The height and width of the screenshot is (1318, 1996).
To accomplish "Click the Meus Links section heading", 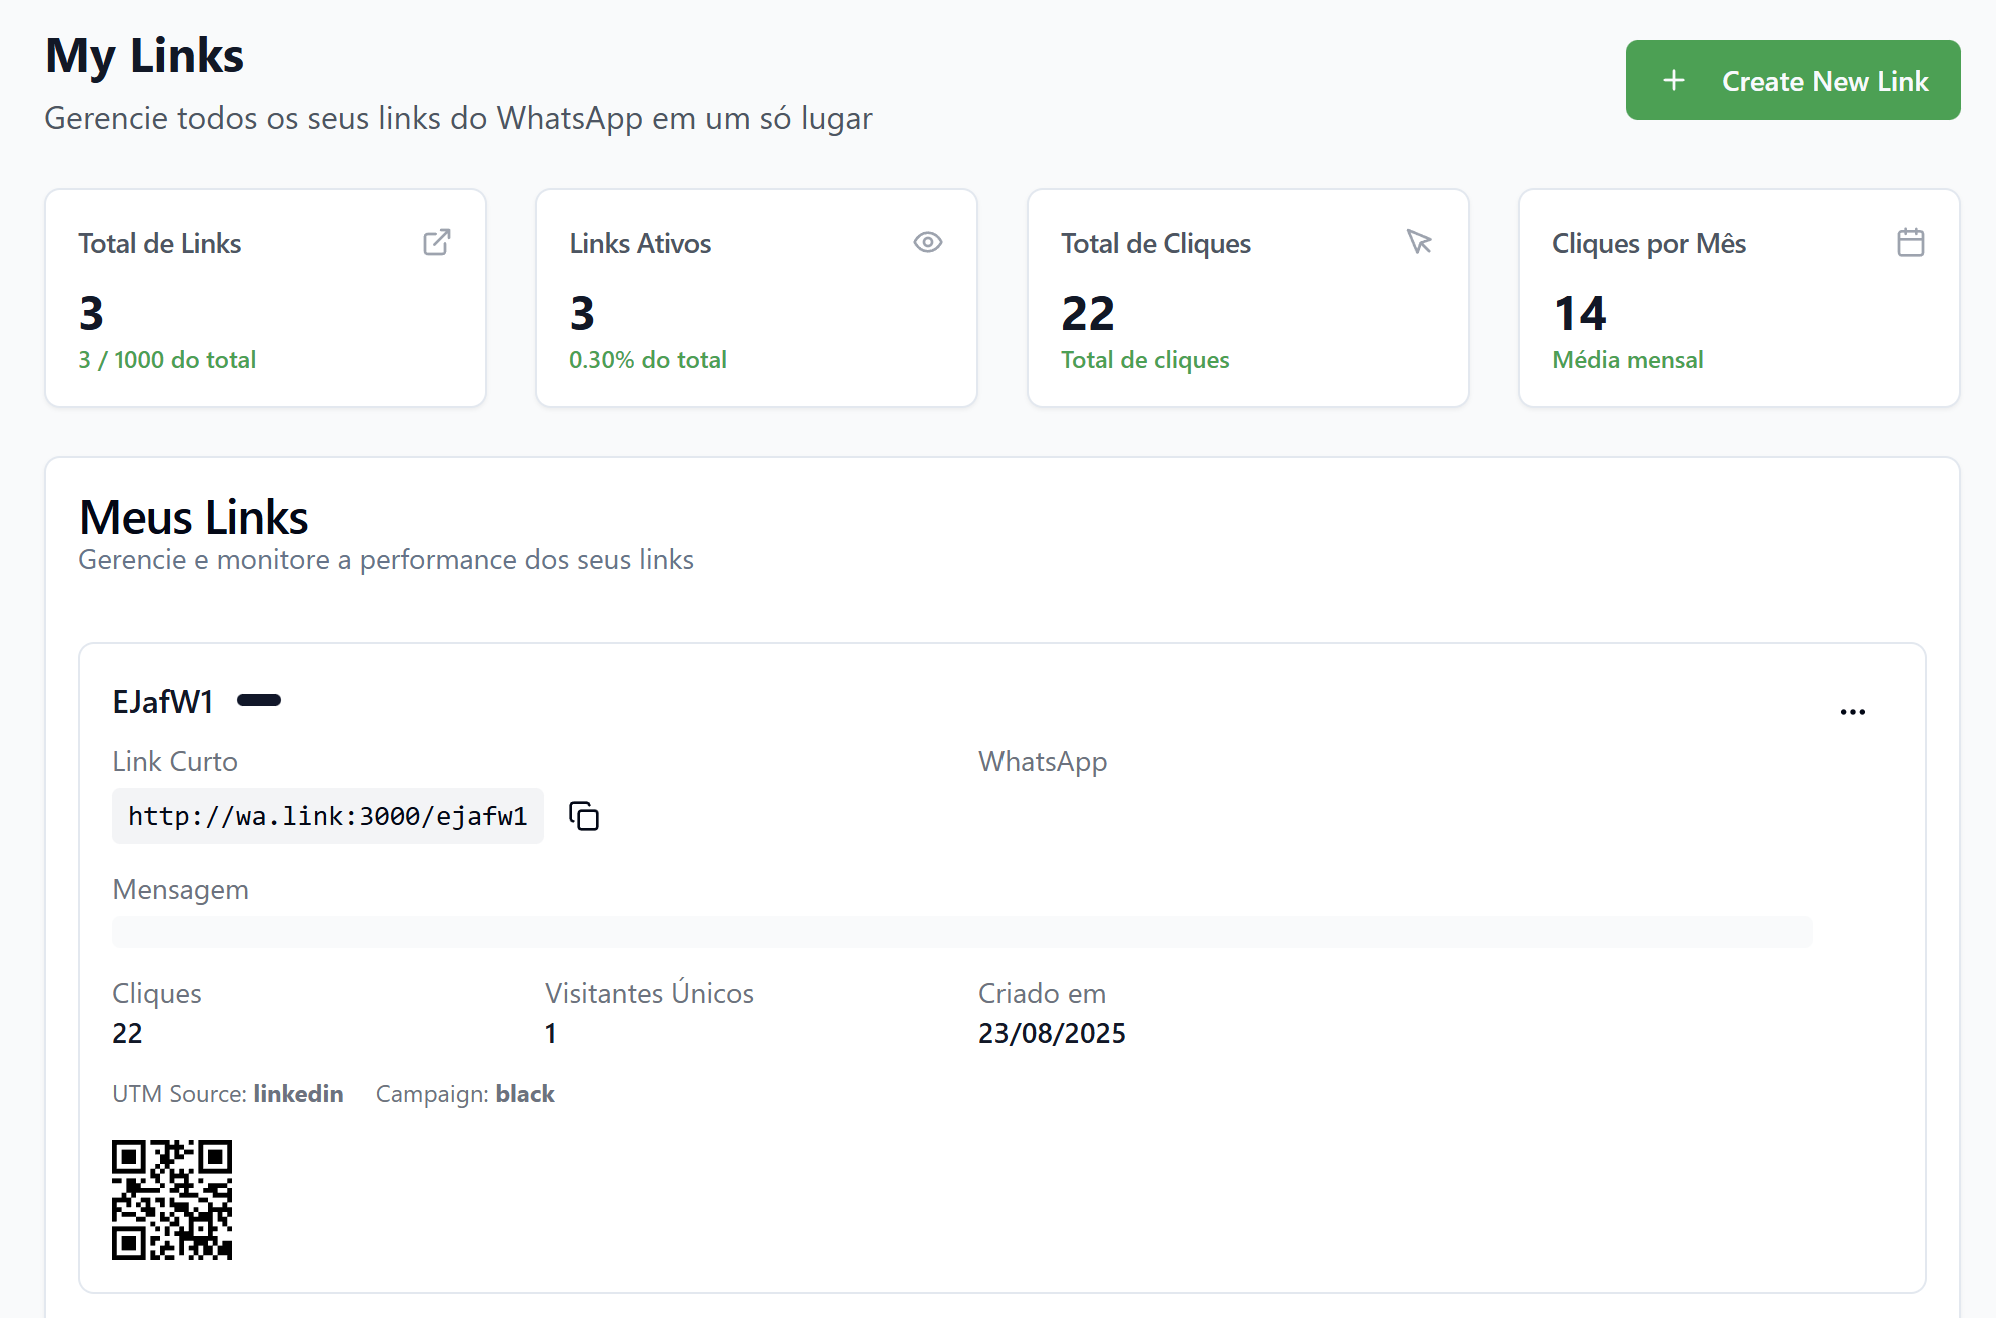I will 194,517.
